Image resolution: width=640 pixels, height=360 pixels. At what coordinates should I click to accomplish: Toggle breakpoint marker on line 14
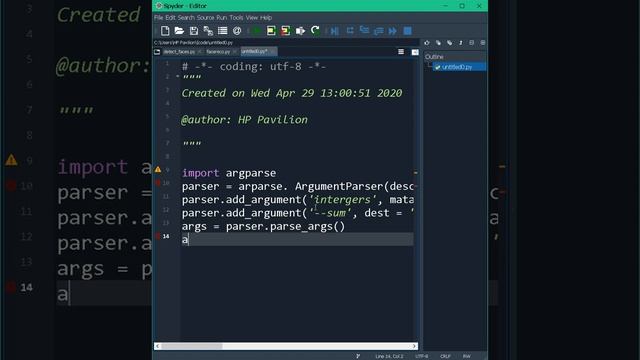158,236
